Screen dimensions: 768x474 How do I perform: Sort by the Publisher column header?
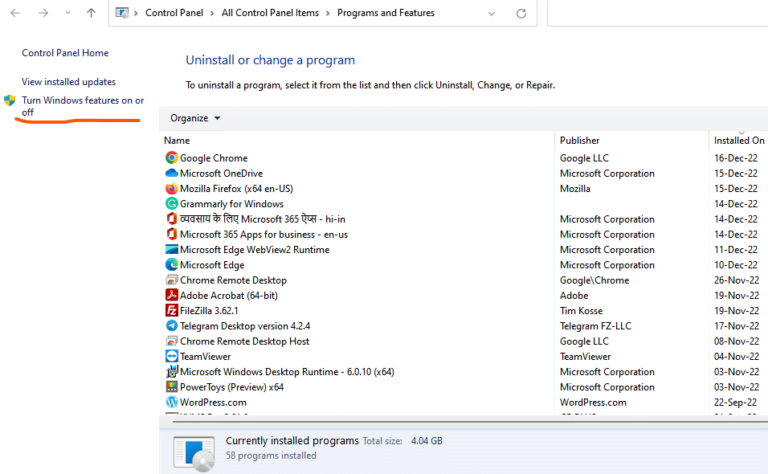pos(579,141)
